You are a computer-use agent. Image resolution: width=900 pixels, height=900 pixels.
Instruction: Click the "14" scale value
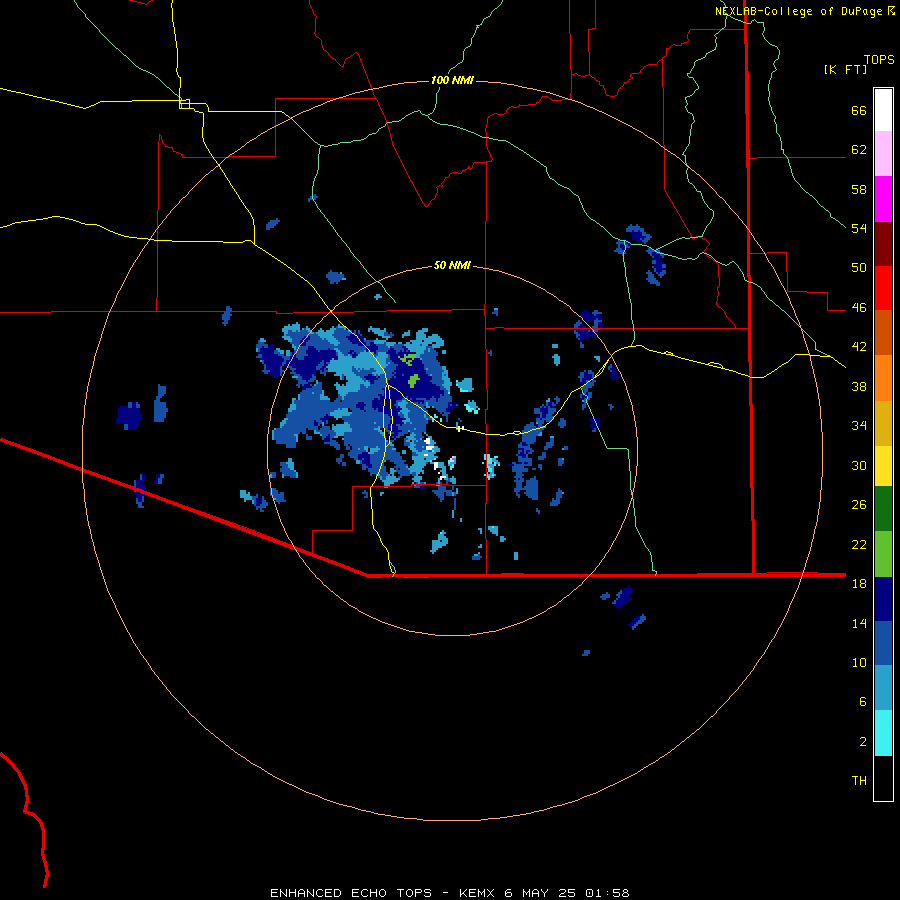pyautogui.click(x=859, y=623)
